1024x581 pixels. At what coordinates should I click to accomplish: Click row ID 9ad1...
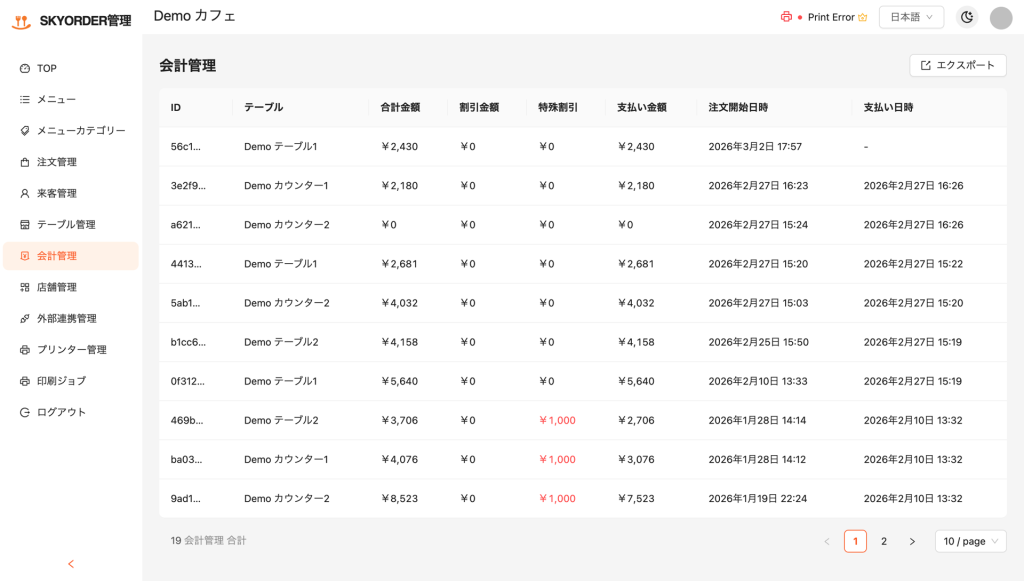click(x=185, y=499)
